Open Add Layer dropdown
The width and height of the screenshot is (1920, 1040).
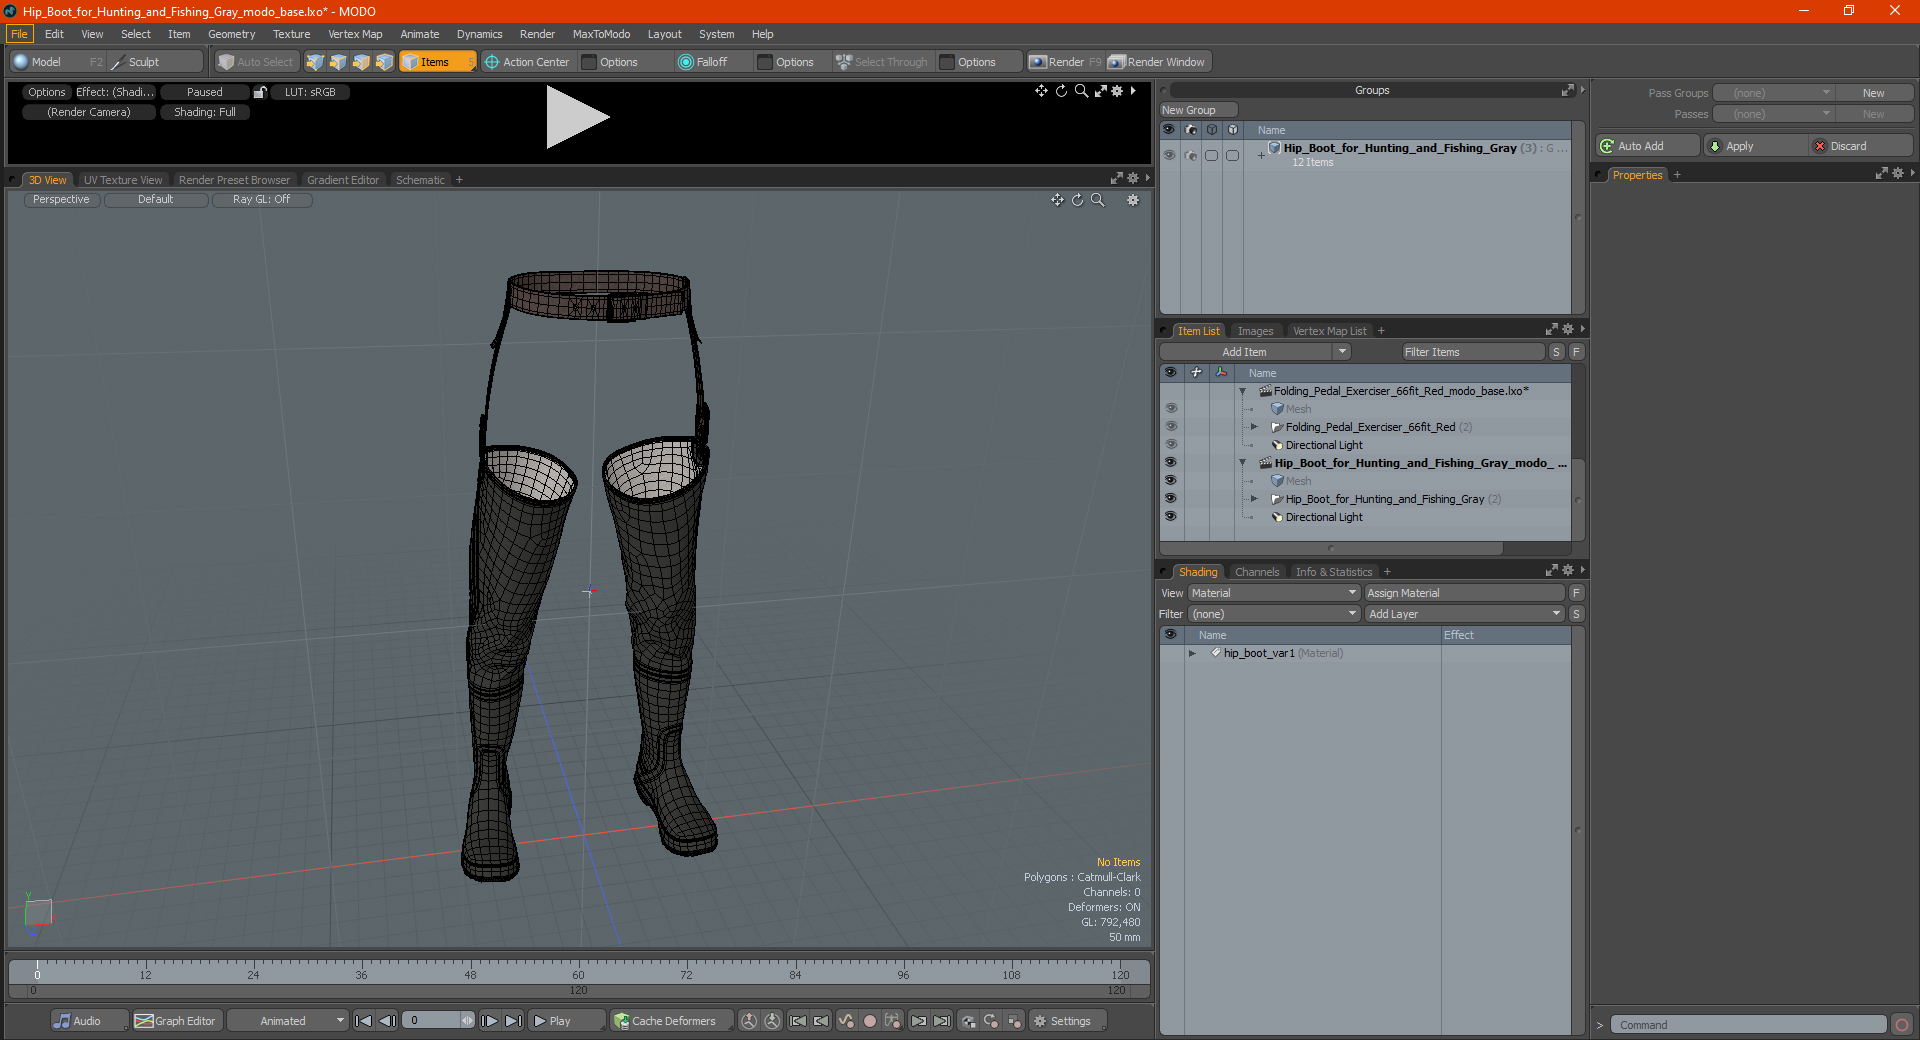[1465, 614]
